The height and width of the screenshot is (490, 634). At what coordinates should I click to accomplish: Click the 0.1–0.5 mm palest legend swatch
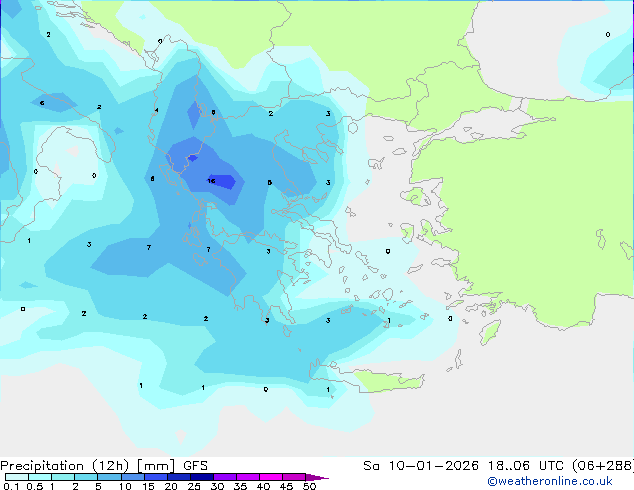[17, 477]
